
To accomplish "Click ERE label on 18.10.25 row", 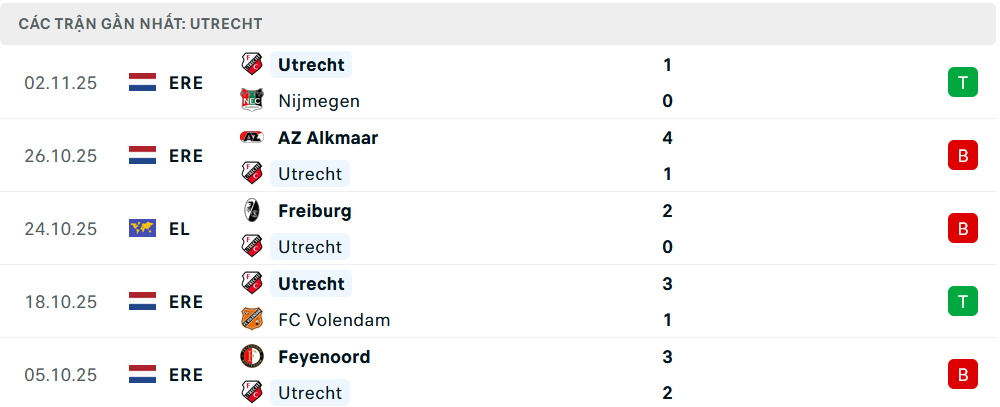I will tap(186, 301).
